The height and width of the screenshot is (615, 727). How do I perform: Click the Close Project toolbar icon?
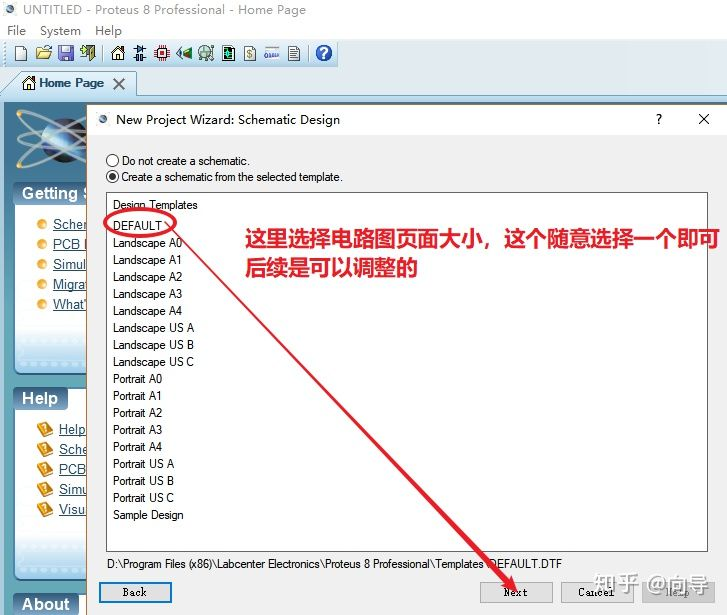tap(88, 53)
